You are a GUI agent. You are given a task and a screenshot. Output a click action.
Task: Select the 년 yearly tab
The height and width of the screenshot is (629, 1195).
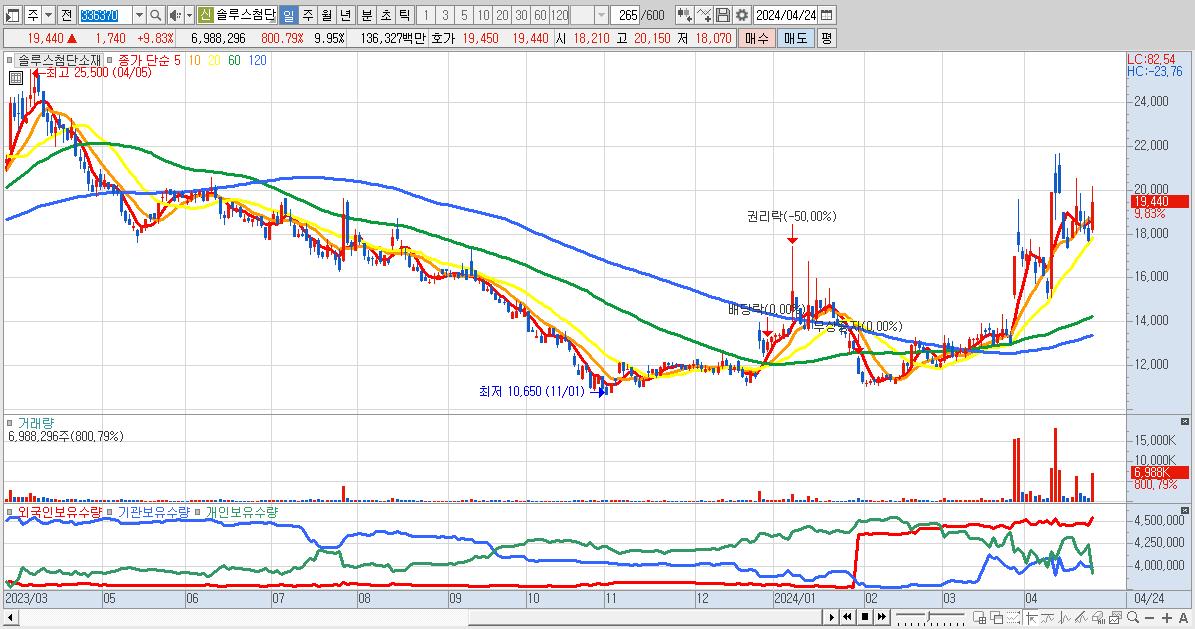tap(346, 14)
